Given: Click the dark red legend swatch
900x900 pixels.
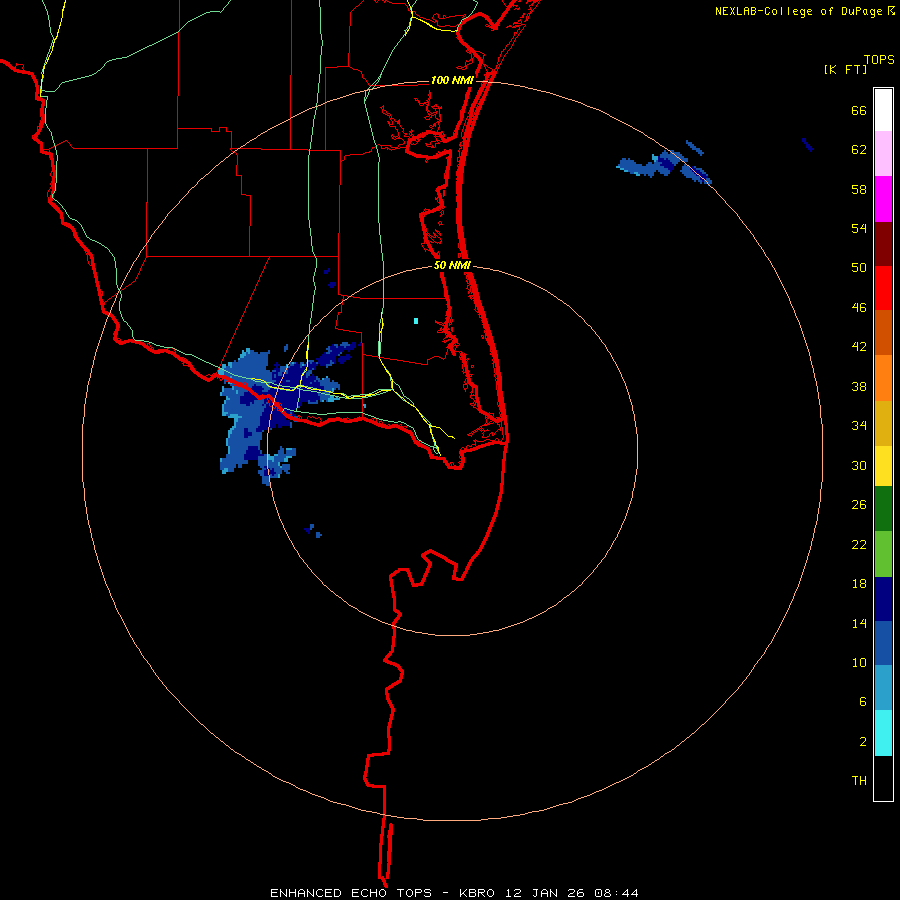Looking at the screenshot, I should [883, 243].
